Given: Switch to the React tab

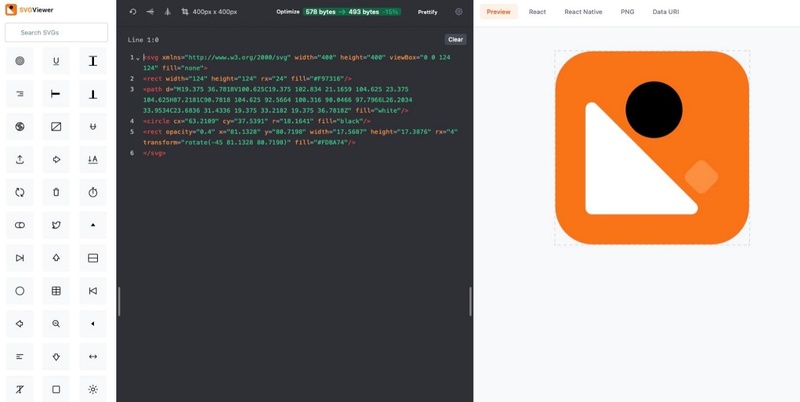Looking at the screenshot, I should (537, 12).
